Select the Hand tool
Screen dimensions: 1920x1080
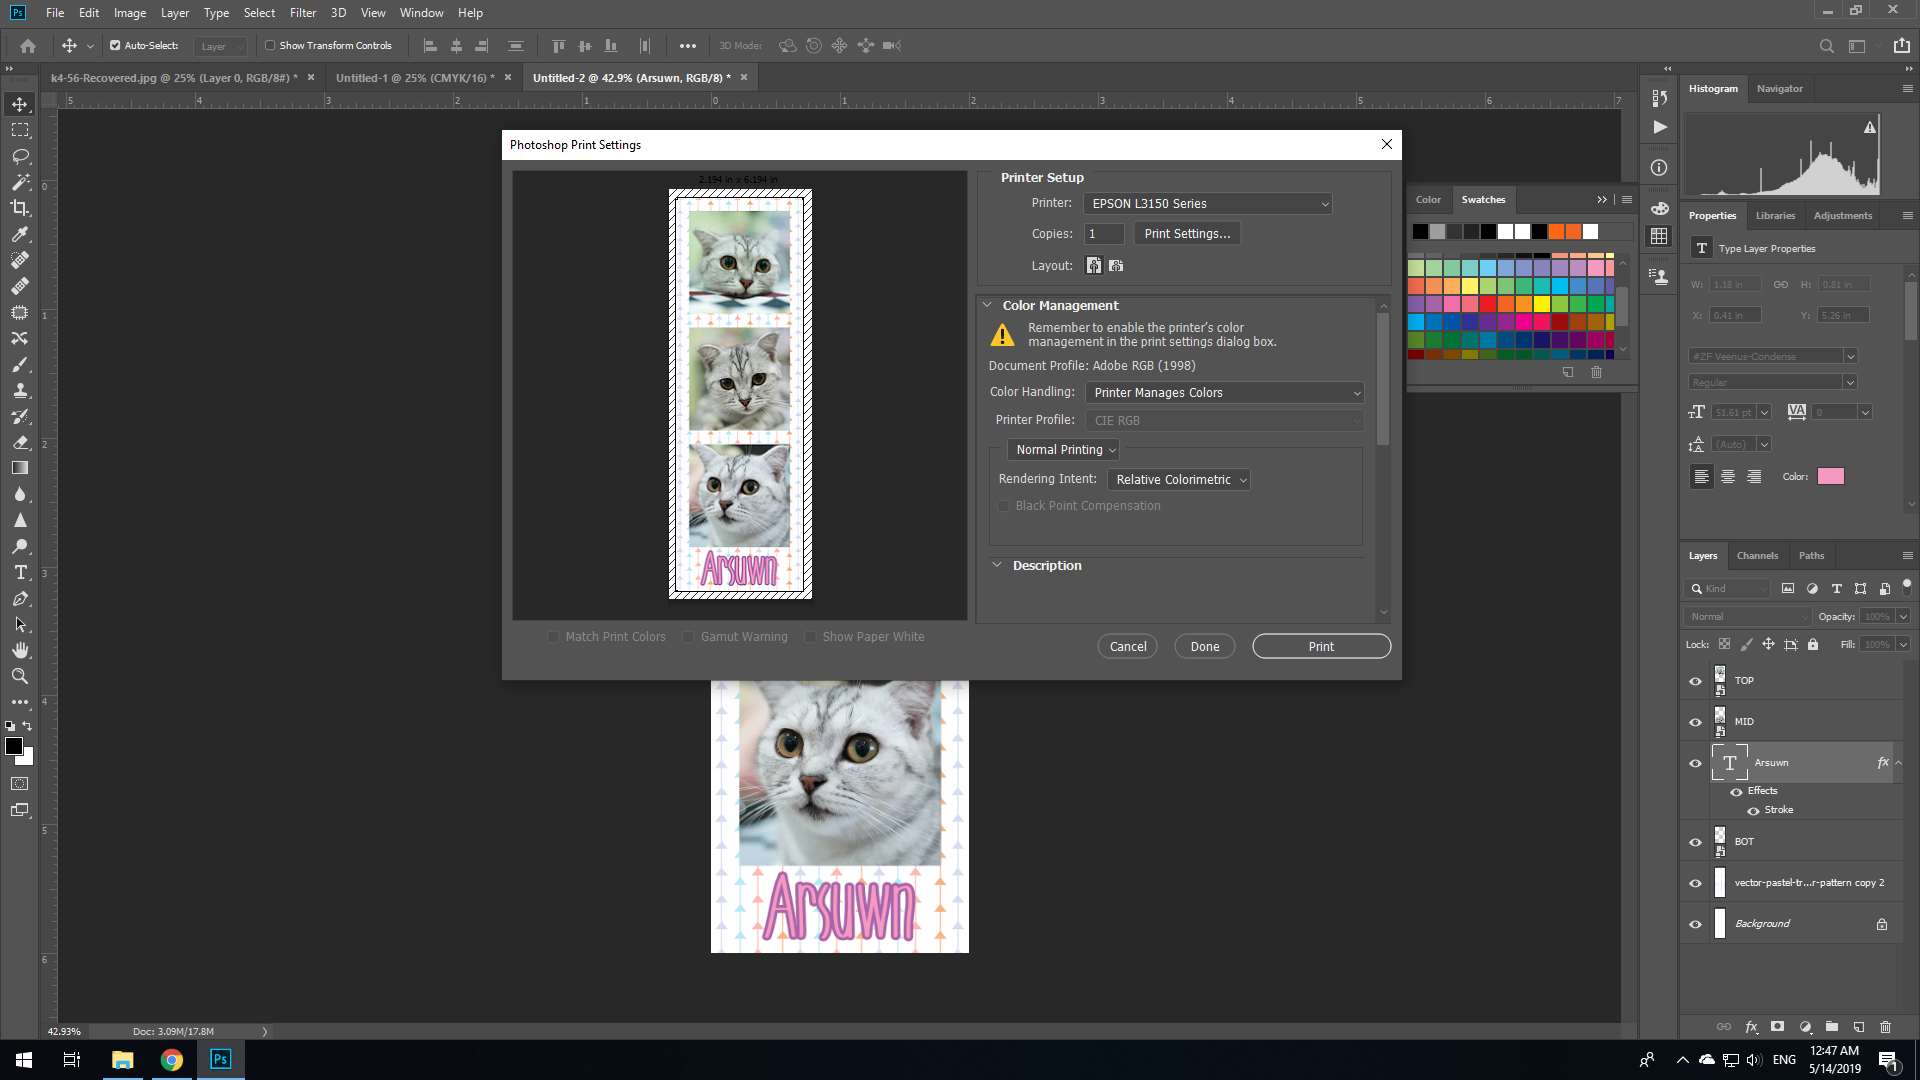tap(20, 650)
